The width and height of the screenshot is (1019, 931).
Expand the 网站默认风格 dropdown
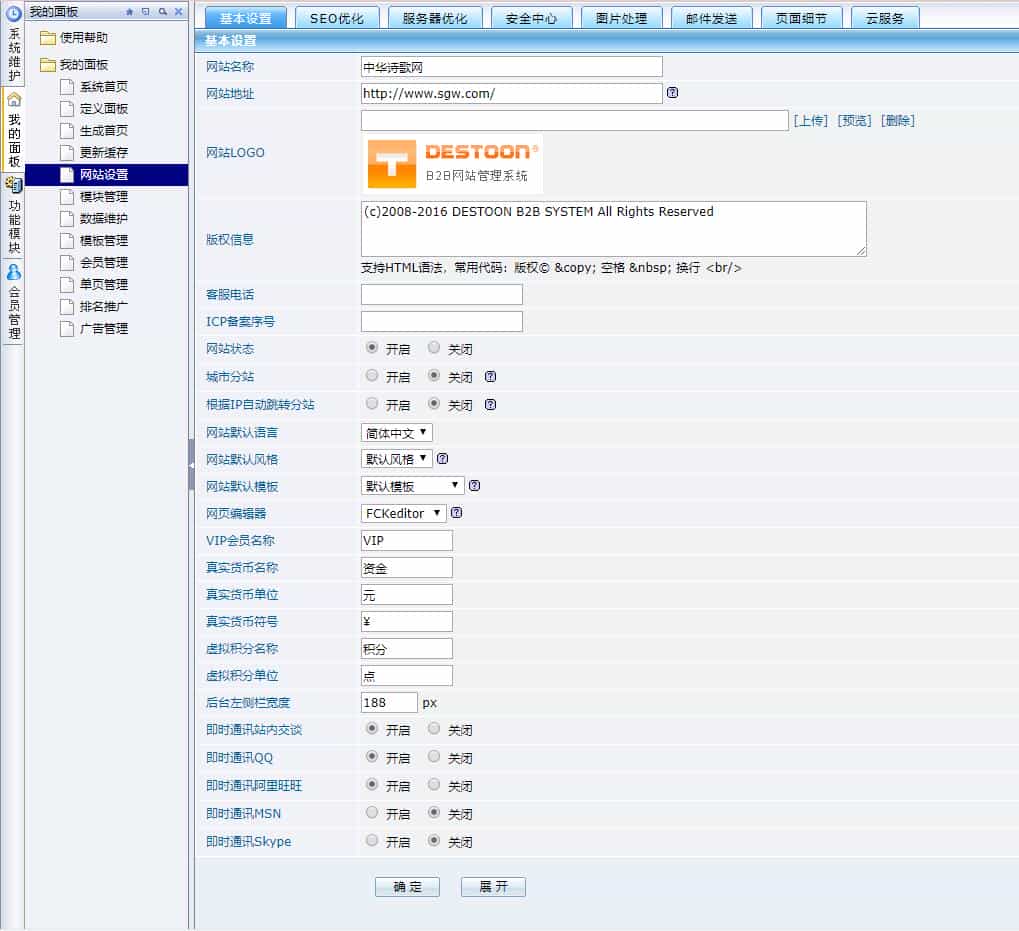pyautogui.click(x=399, y=459)
